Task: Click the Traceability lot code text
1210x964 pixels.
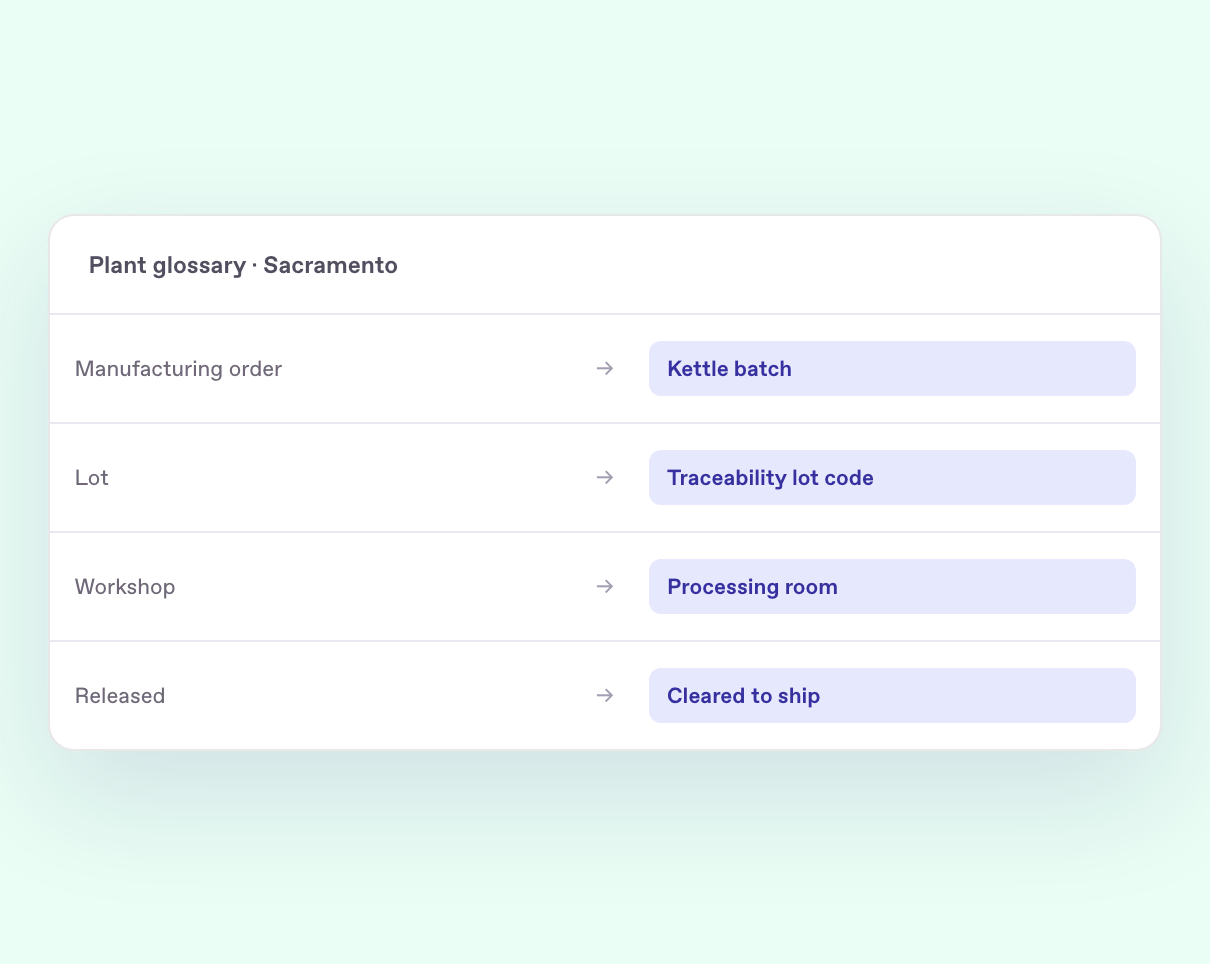Action: coord(770,478)
